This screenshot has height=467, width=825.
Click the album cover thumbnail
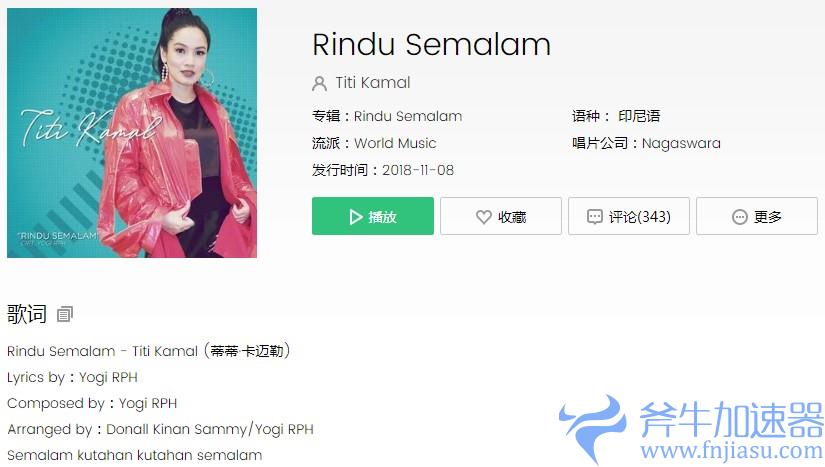click(x=132, y=133)
